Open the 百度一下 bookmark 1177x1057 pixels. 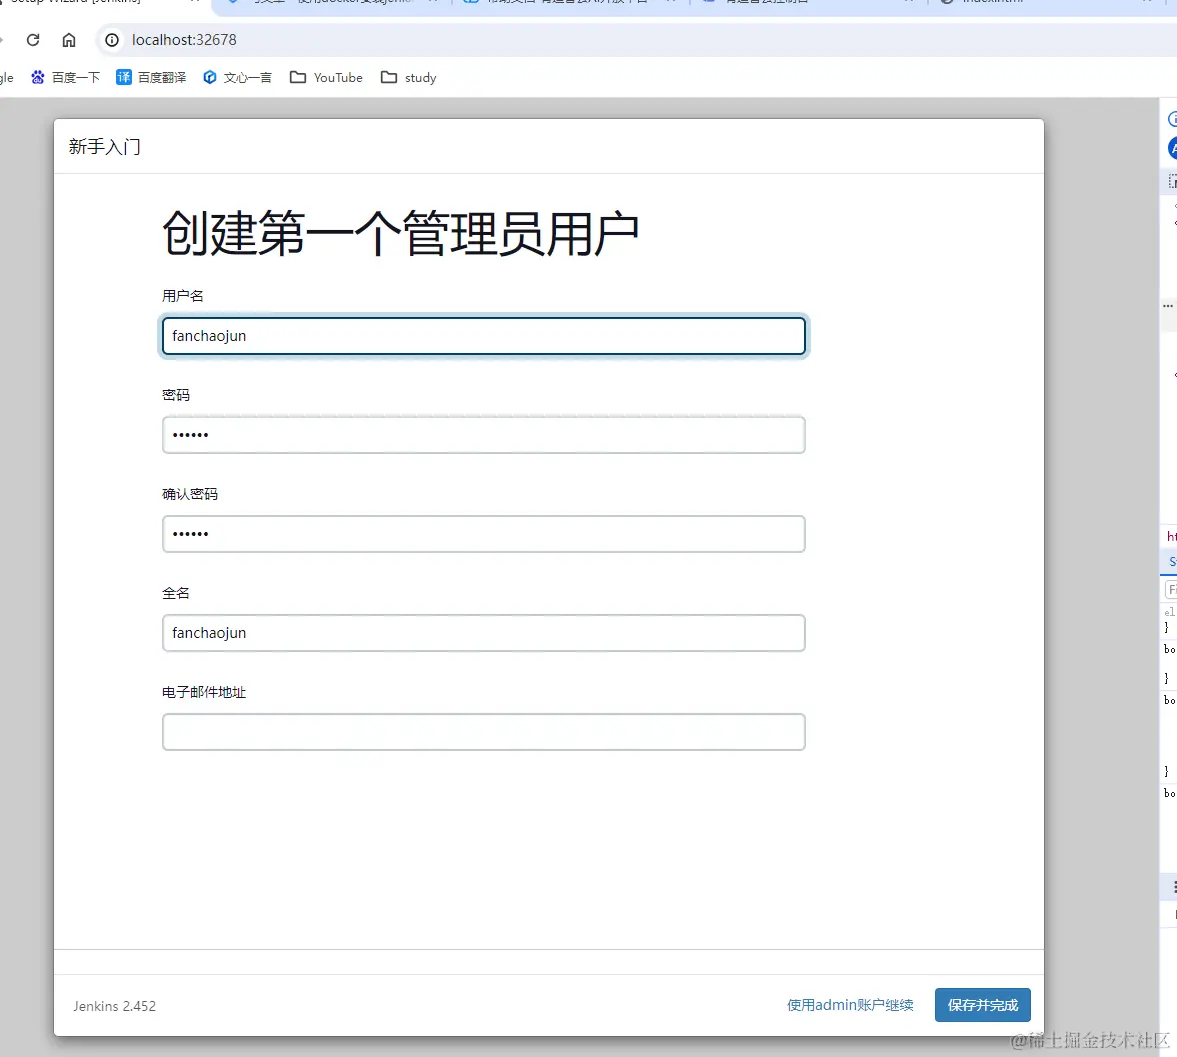[x=65, y=77]
